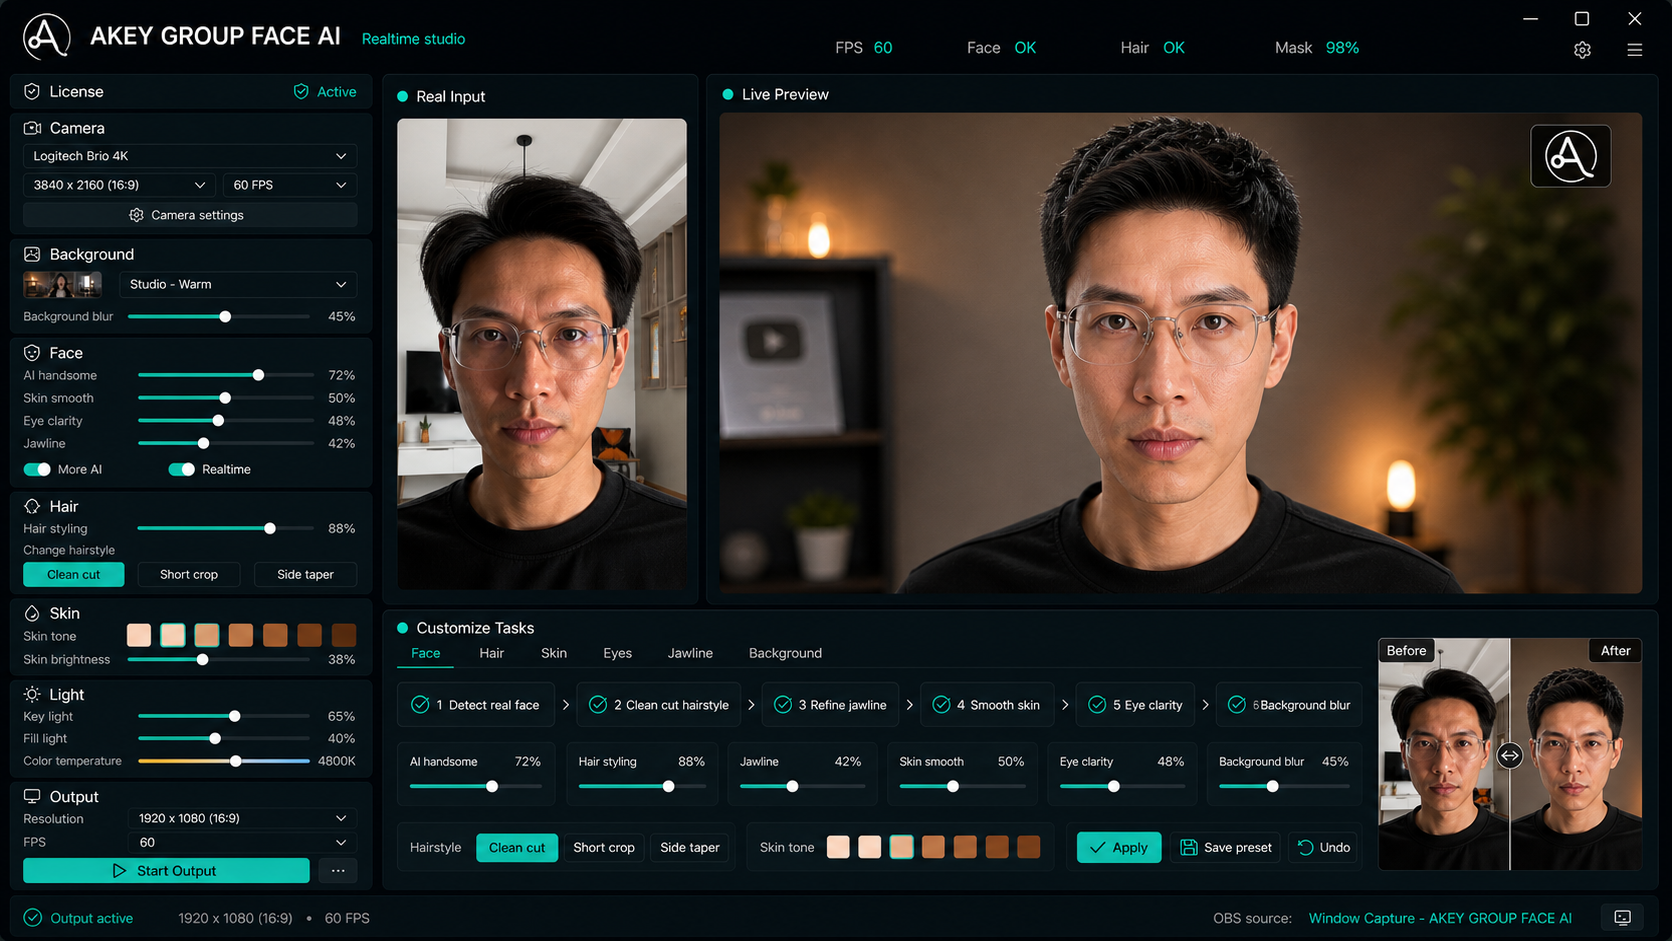Open the Logitech Brio 4K camera dropdown
1672x941 pixels.
(x=190, y=156)
